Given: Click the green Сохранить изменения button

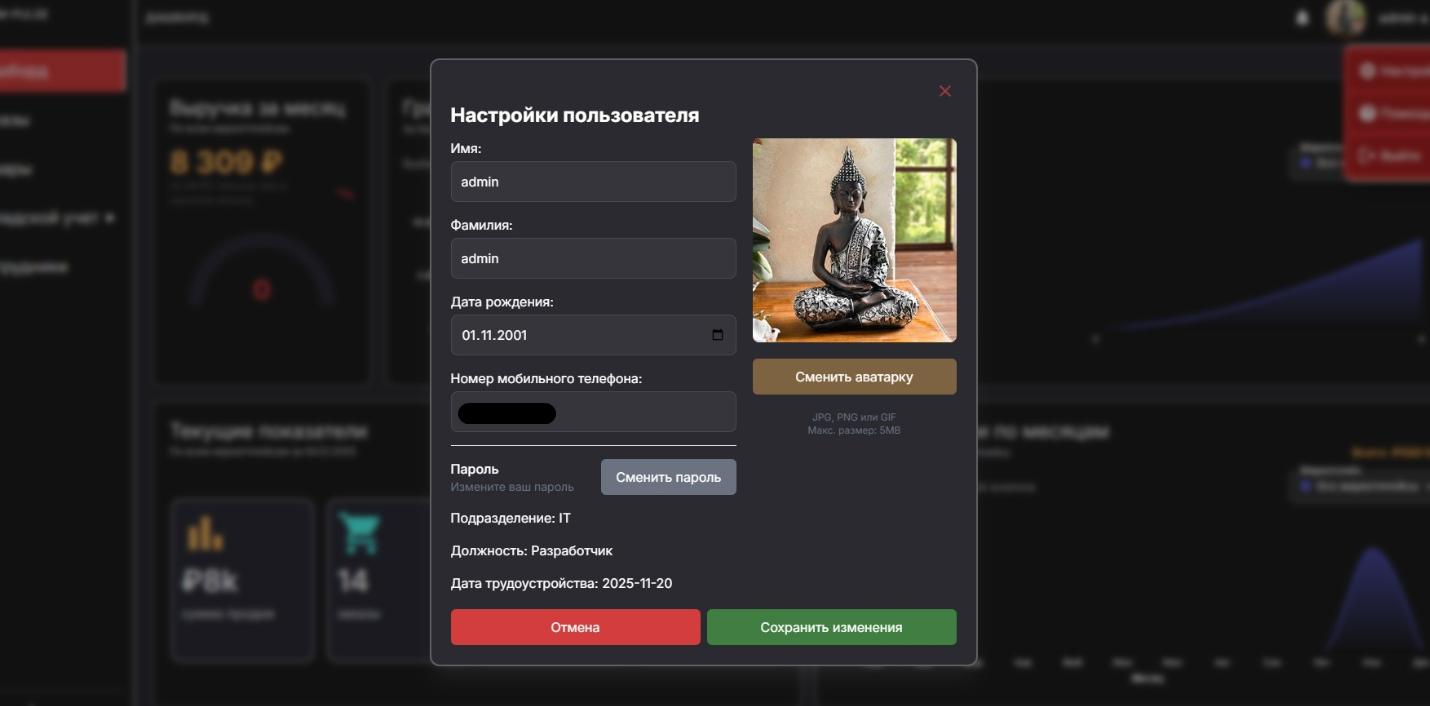Looking at the screenshot, I should point(831,627).
